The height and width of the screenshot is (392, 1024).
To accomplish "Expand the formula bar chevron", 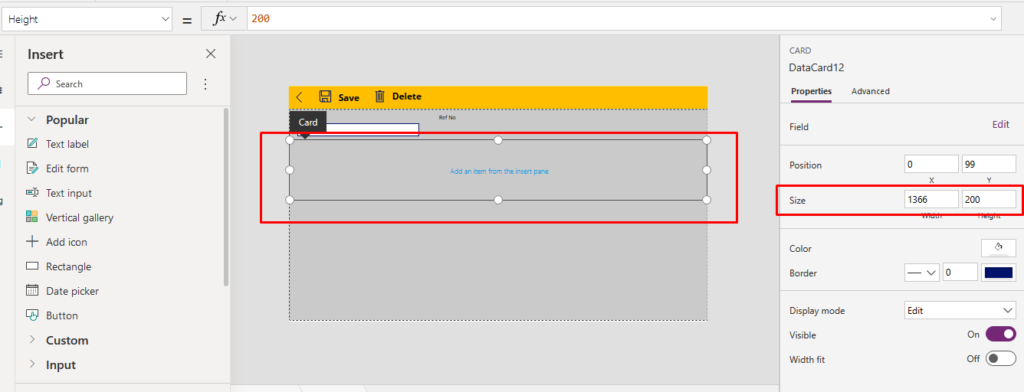I will click(x=994, y=19).
